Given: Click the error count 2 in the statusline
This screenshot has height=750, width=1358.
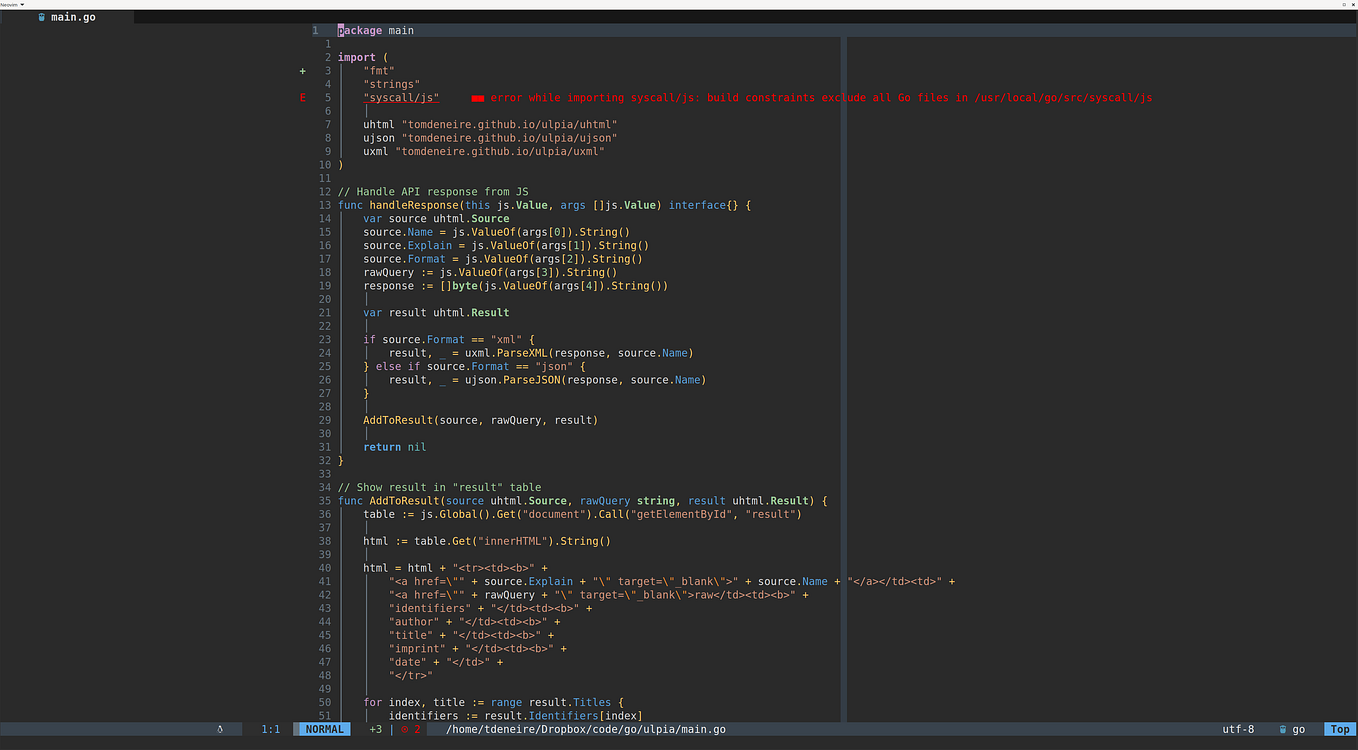Looking at the screenshot, I should (x=418, y=729).
